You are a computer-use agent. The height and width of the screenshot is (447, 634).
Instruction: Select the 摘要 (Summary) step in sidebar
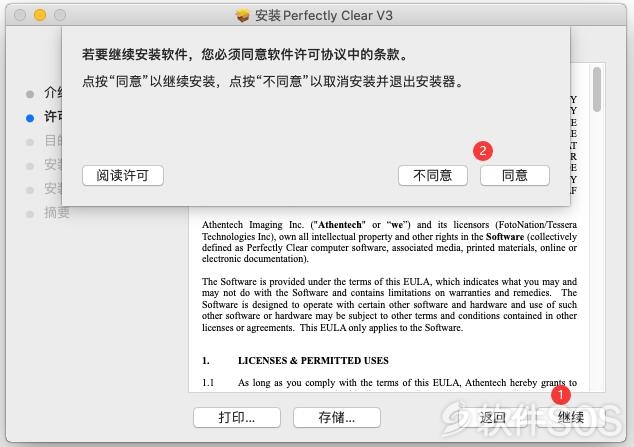57,213
